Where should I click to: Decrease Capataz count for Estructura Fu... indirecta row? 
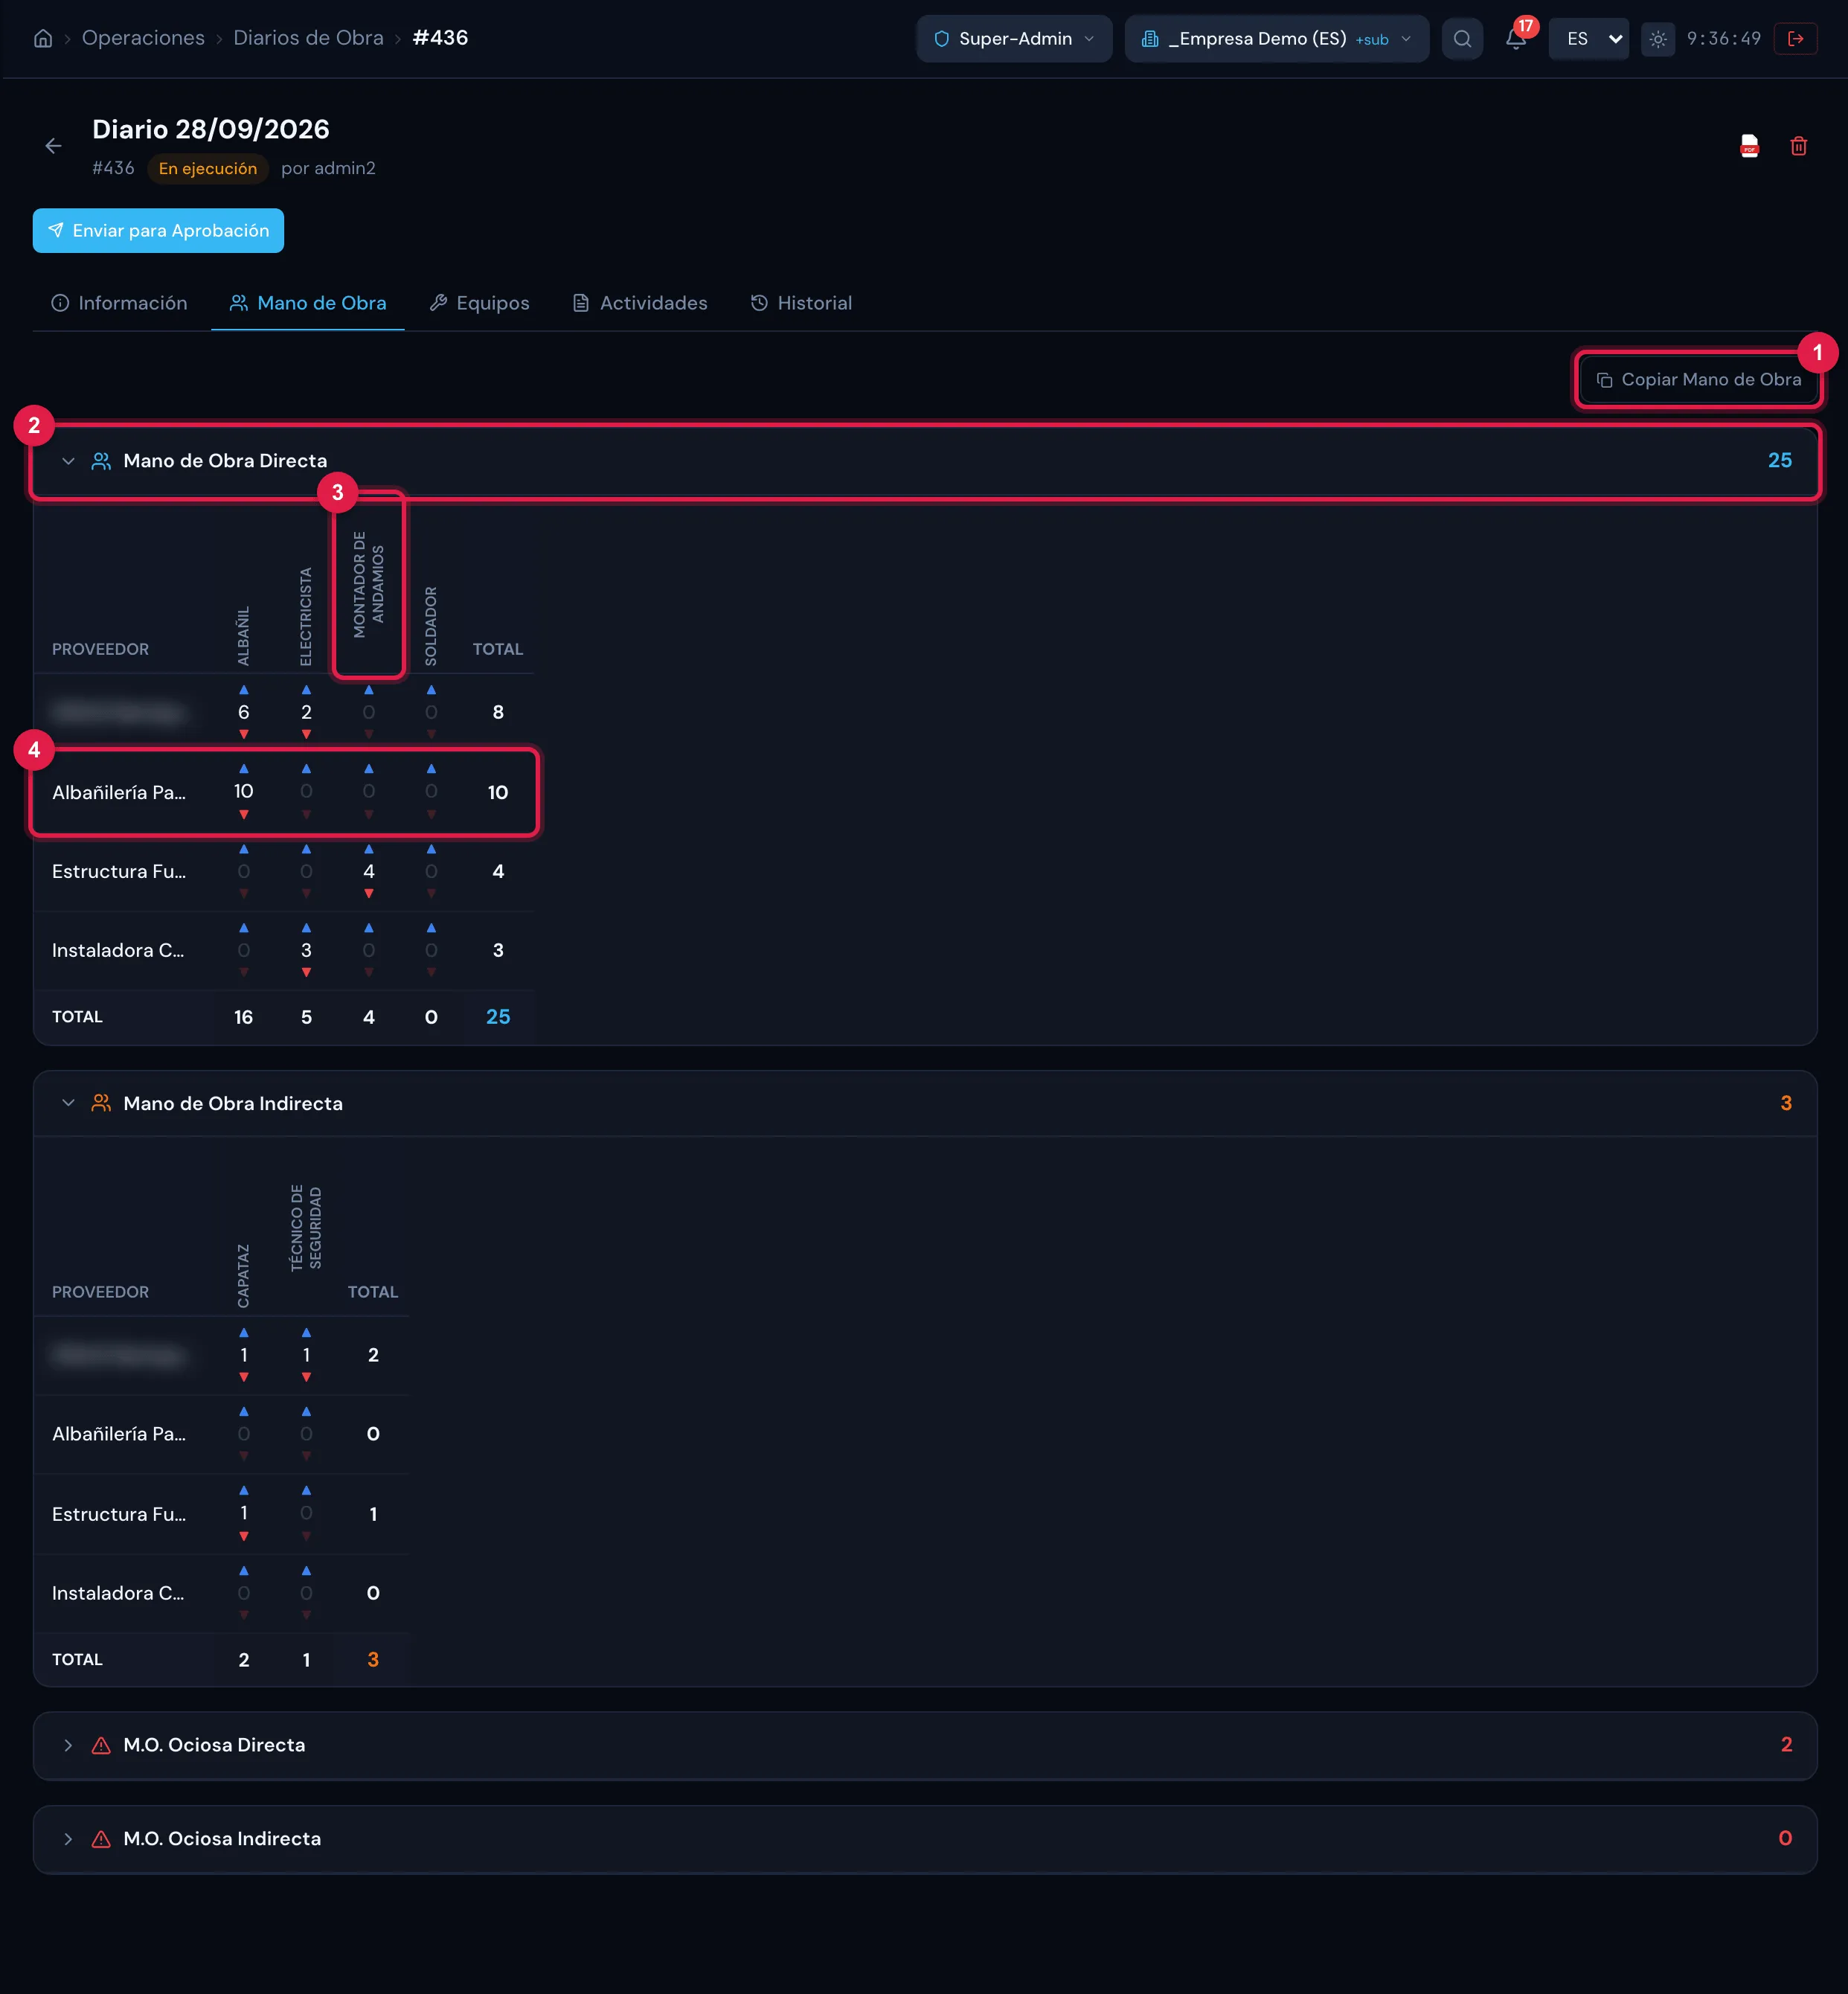click(x=244, y=1537)
